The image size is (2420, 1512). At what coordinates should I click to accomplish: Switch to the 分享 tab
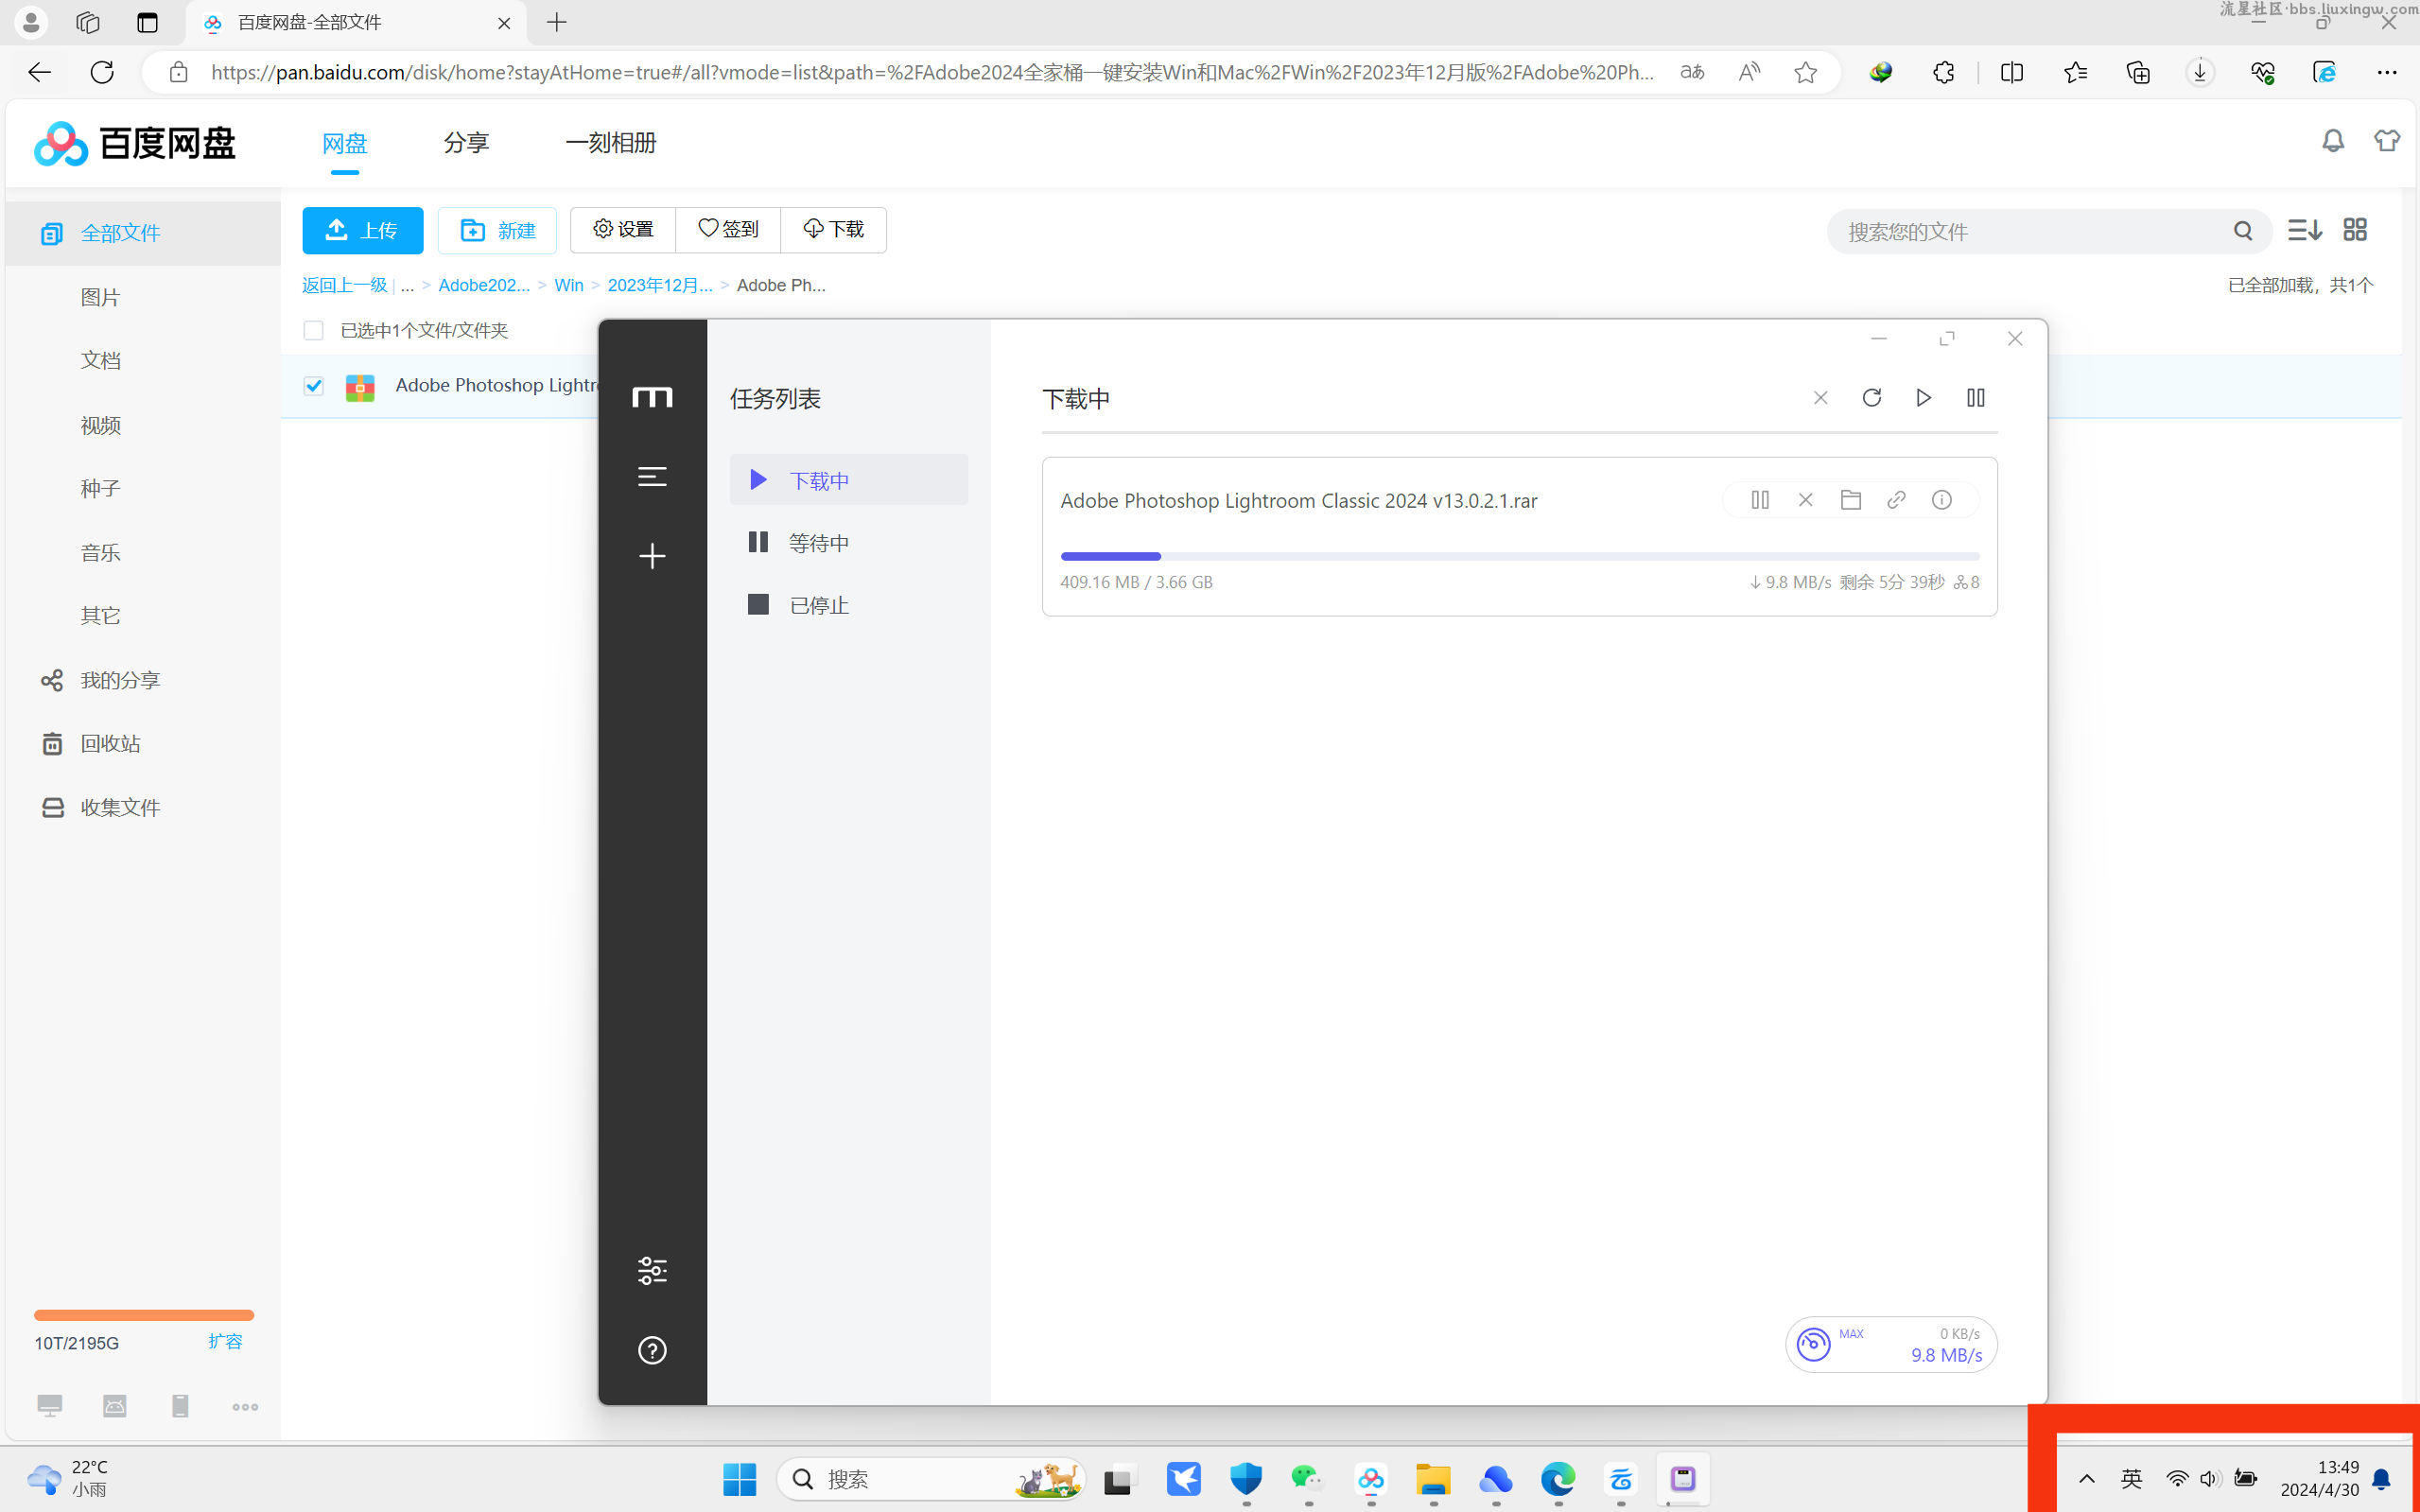(x=466, y=143)
